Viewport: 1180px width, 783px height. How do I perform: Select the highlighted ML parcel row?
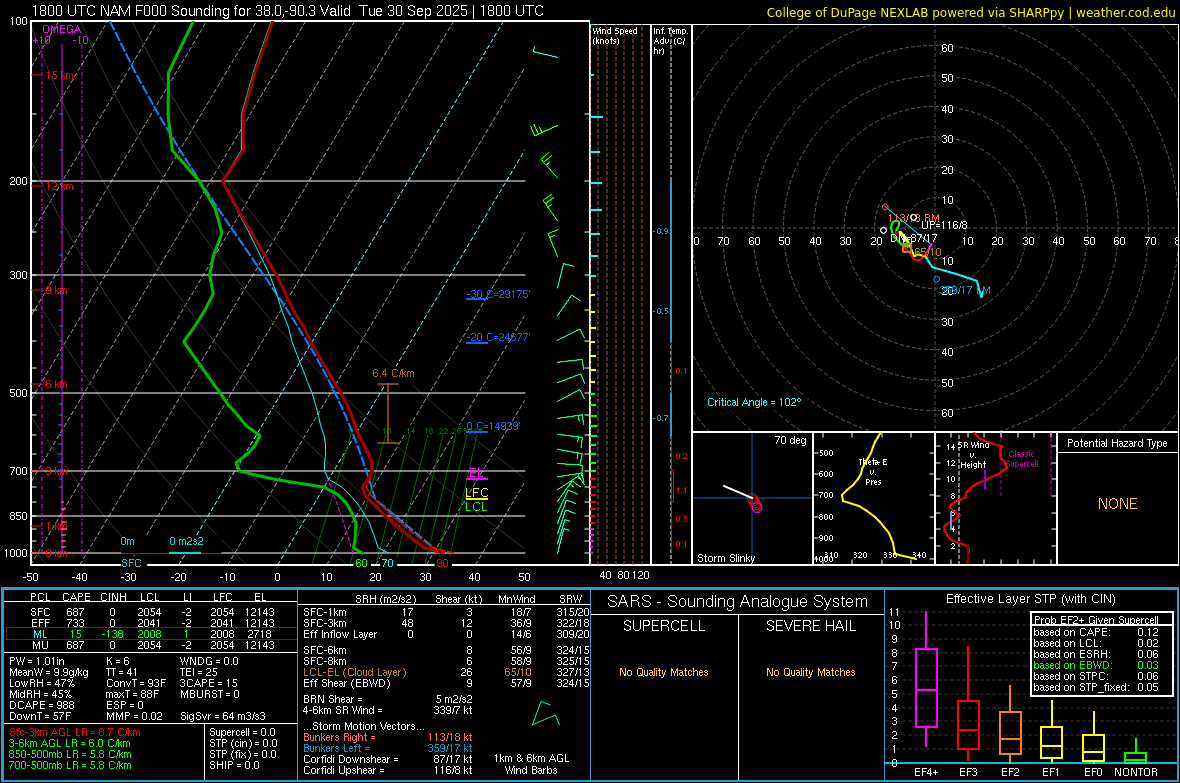152,634
